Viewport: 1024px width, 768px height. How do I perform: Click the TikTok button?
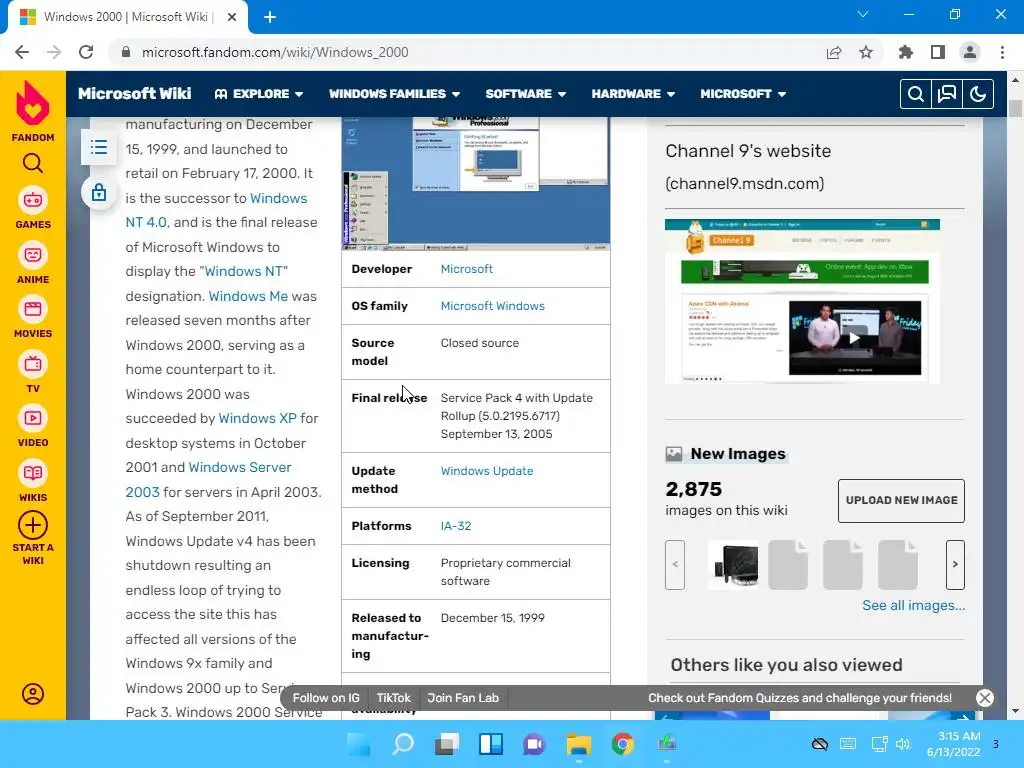(x=394, y=697)
